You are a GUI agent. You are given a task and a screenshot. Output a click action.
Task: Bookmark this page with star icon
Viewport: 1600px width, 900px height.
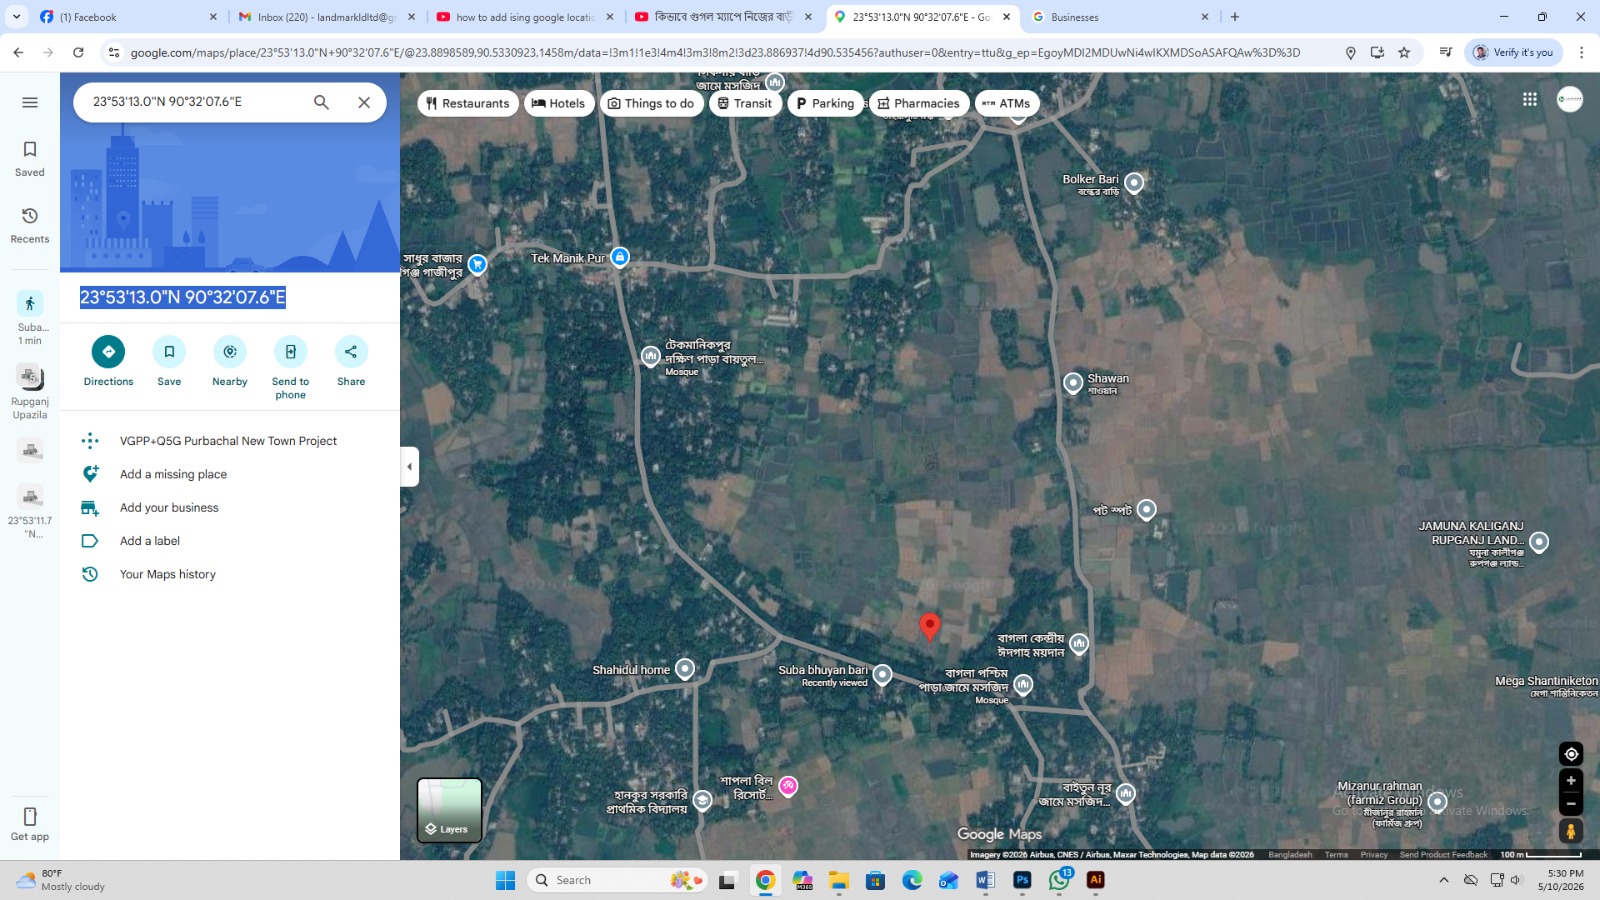[x=1404, y=52]
